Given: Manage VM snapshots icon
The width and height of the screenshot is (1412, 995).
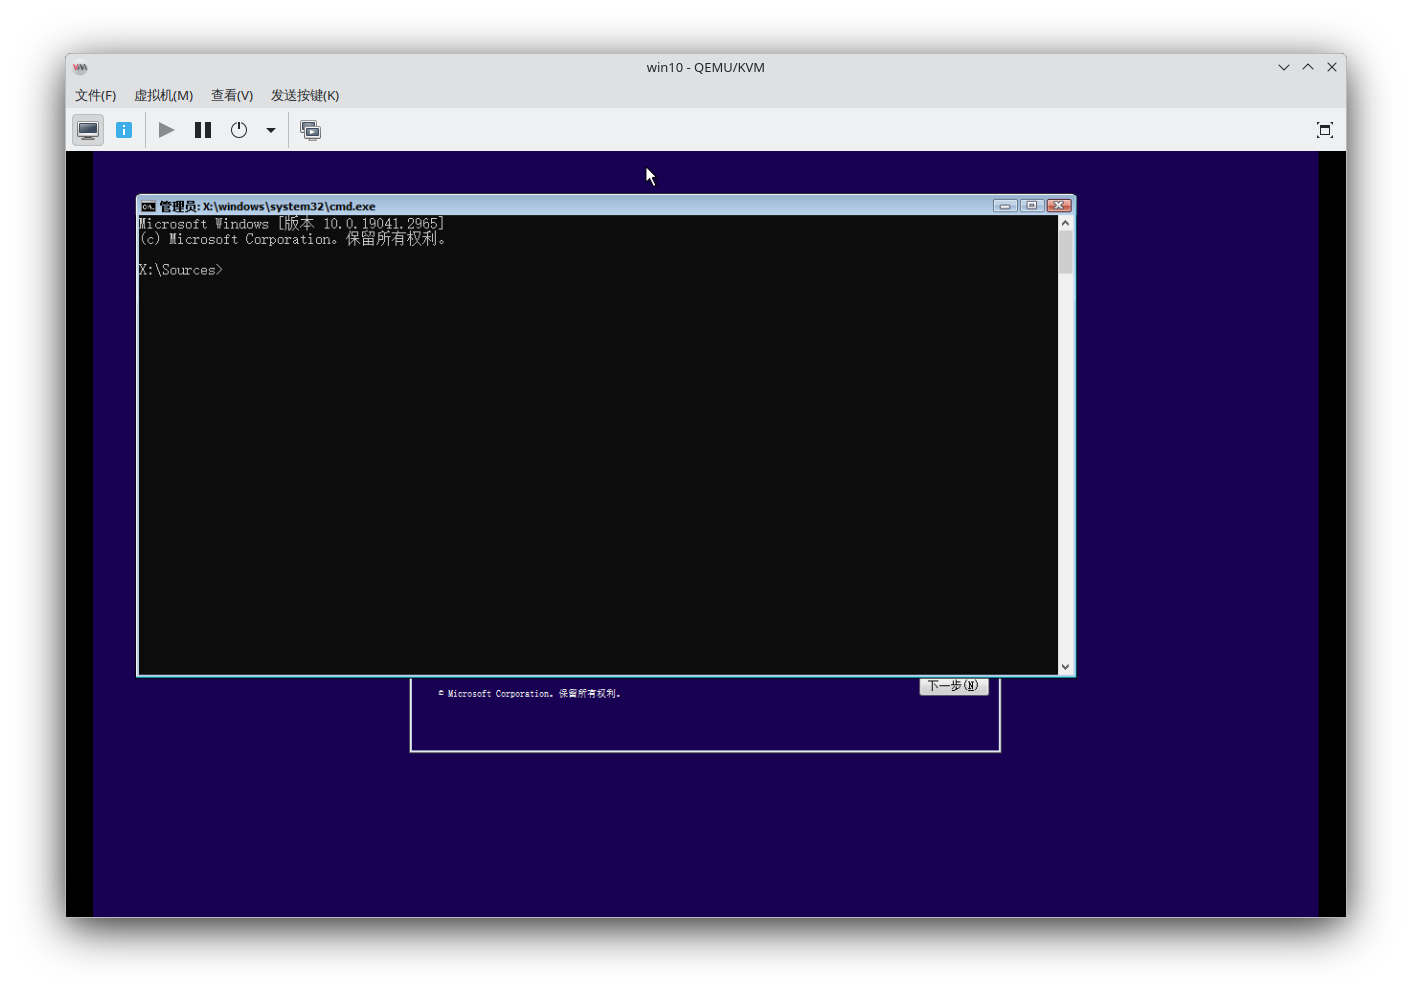Looking at the screenshot, I should click(311, 130).
